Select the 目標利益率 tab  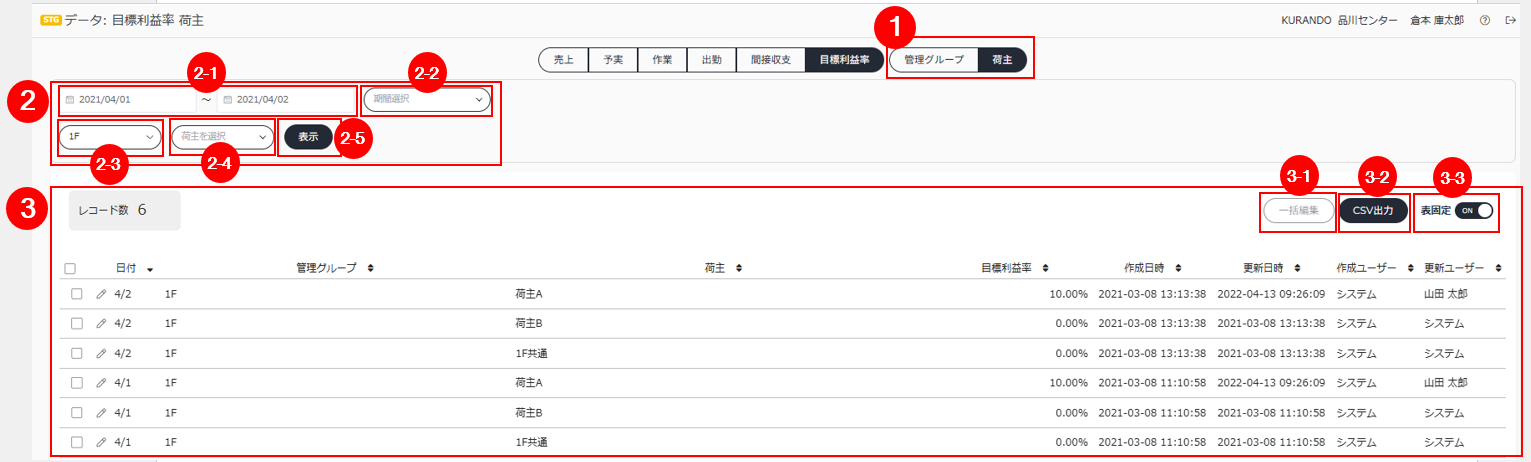pos(844,60)
